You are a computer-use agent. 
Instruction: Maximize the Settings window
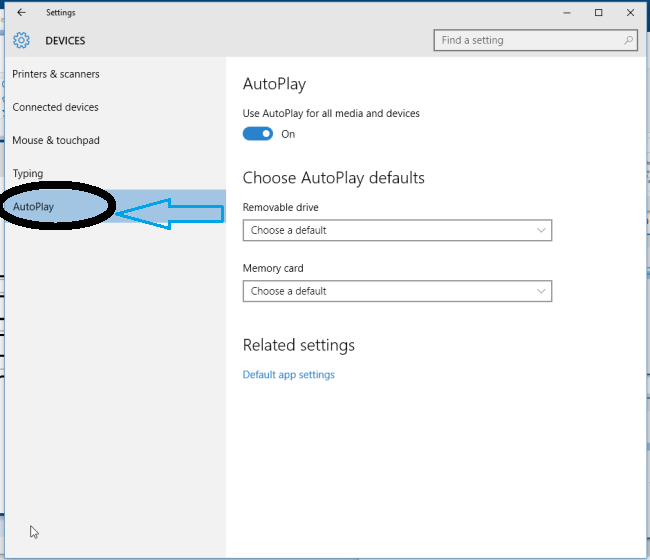coord(599,13)
